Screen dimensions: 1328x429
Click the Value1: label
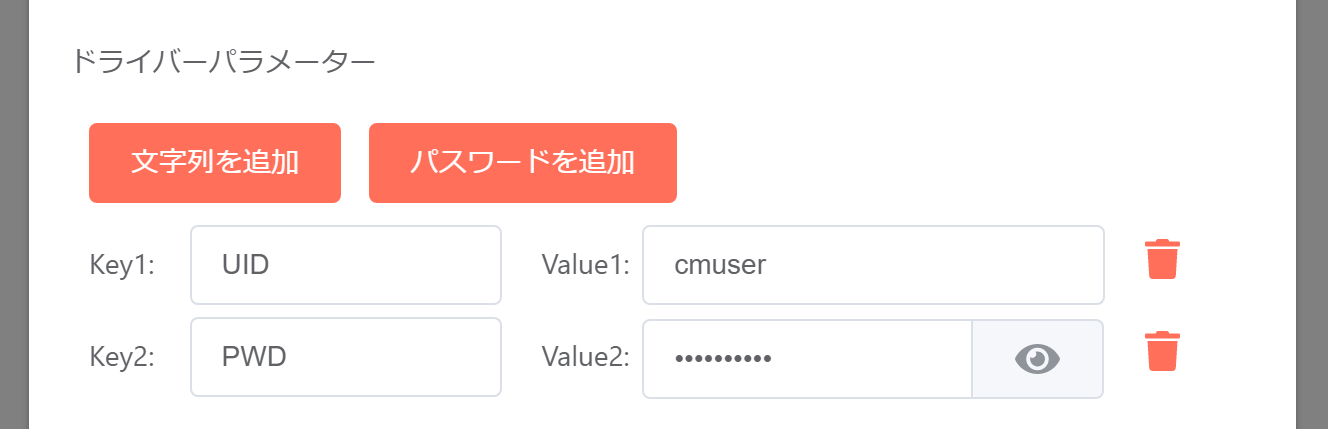585,265
